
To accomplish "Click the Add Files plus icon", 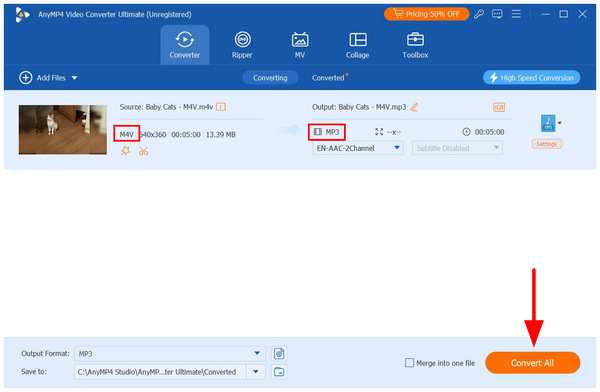I will [26, 78].
